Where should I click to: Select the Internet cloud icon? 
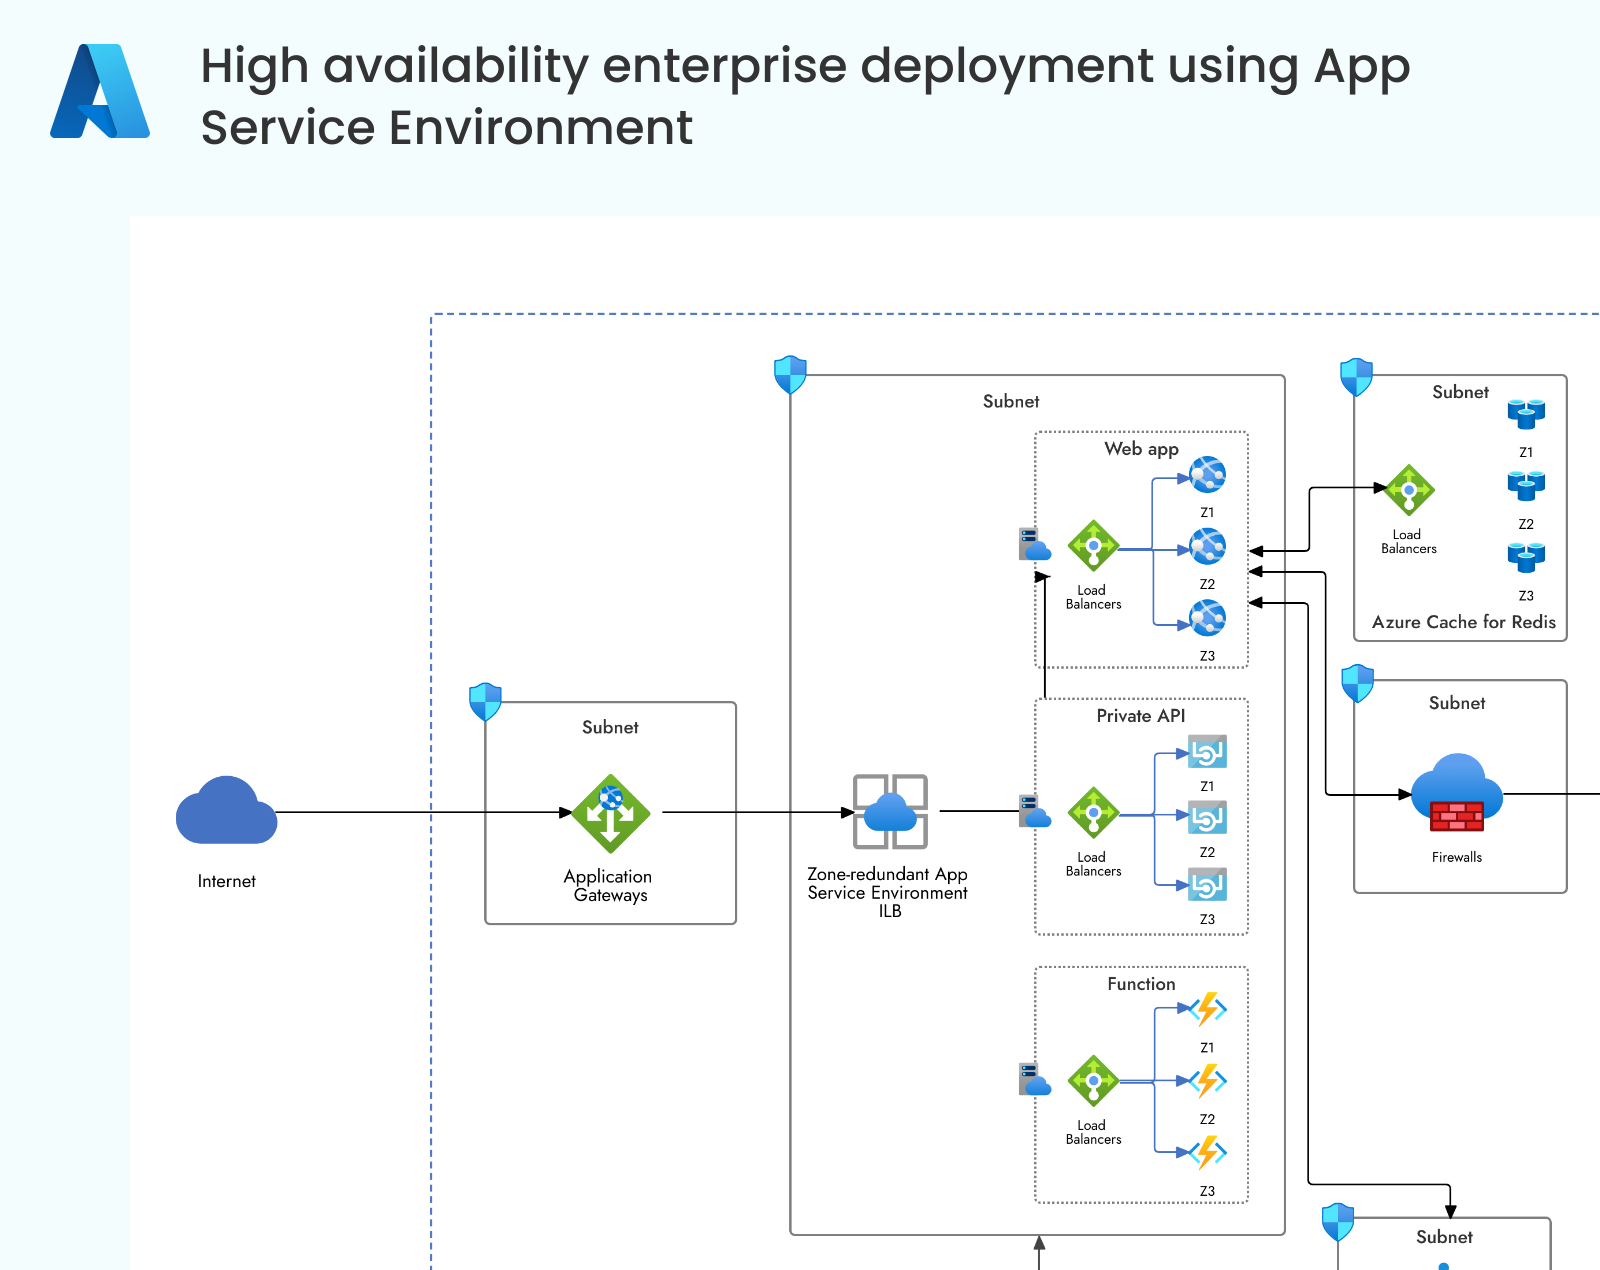(226, 811)
